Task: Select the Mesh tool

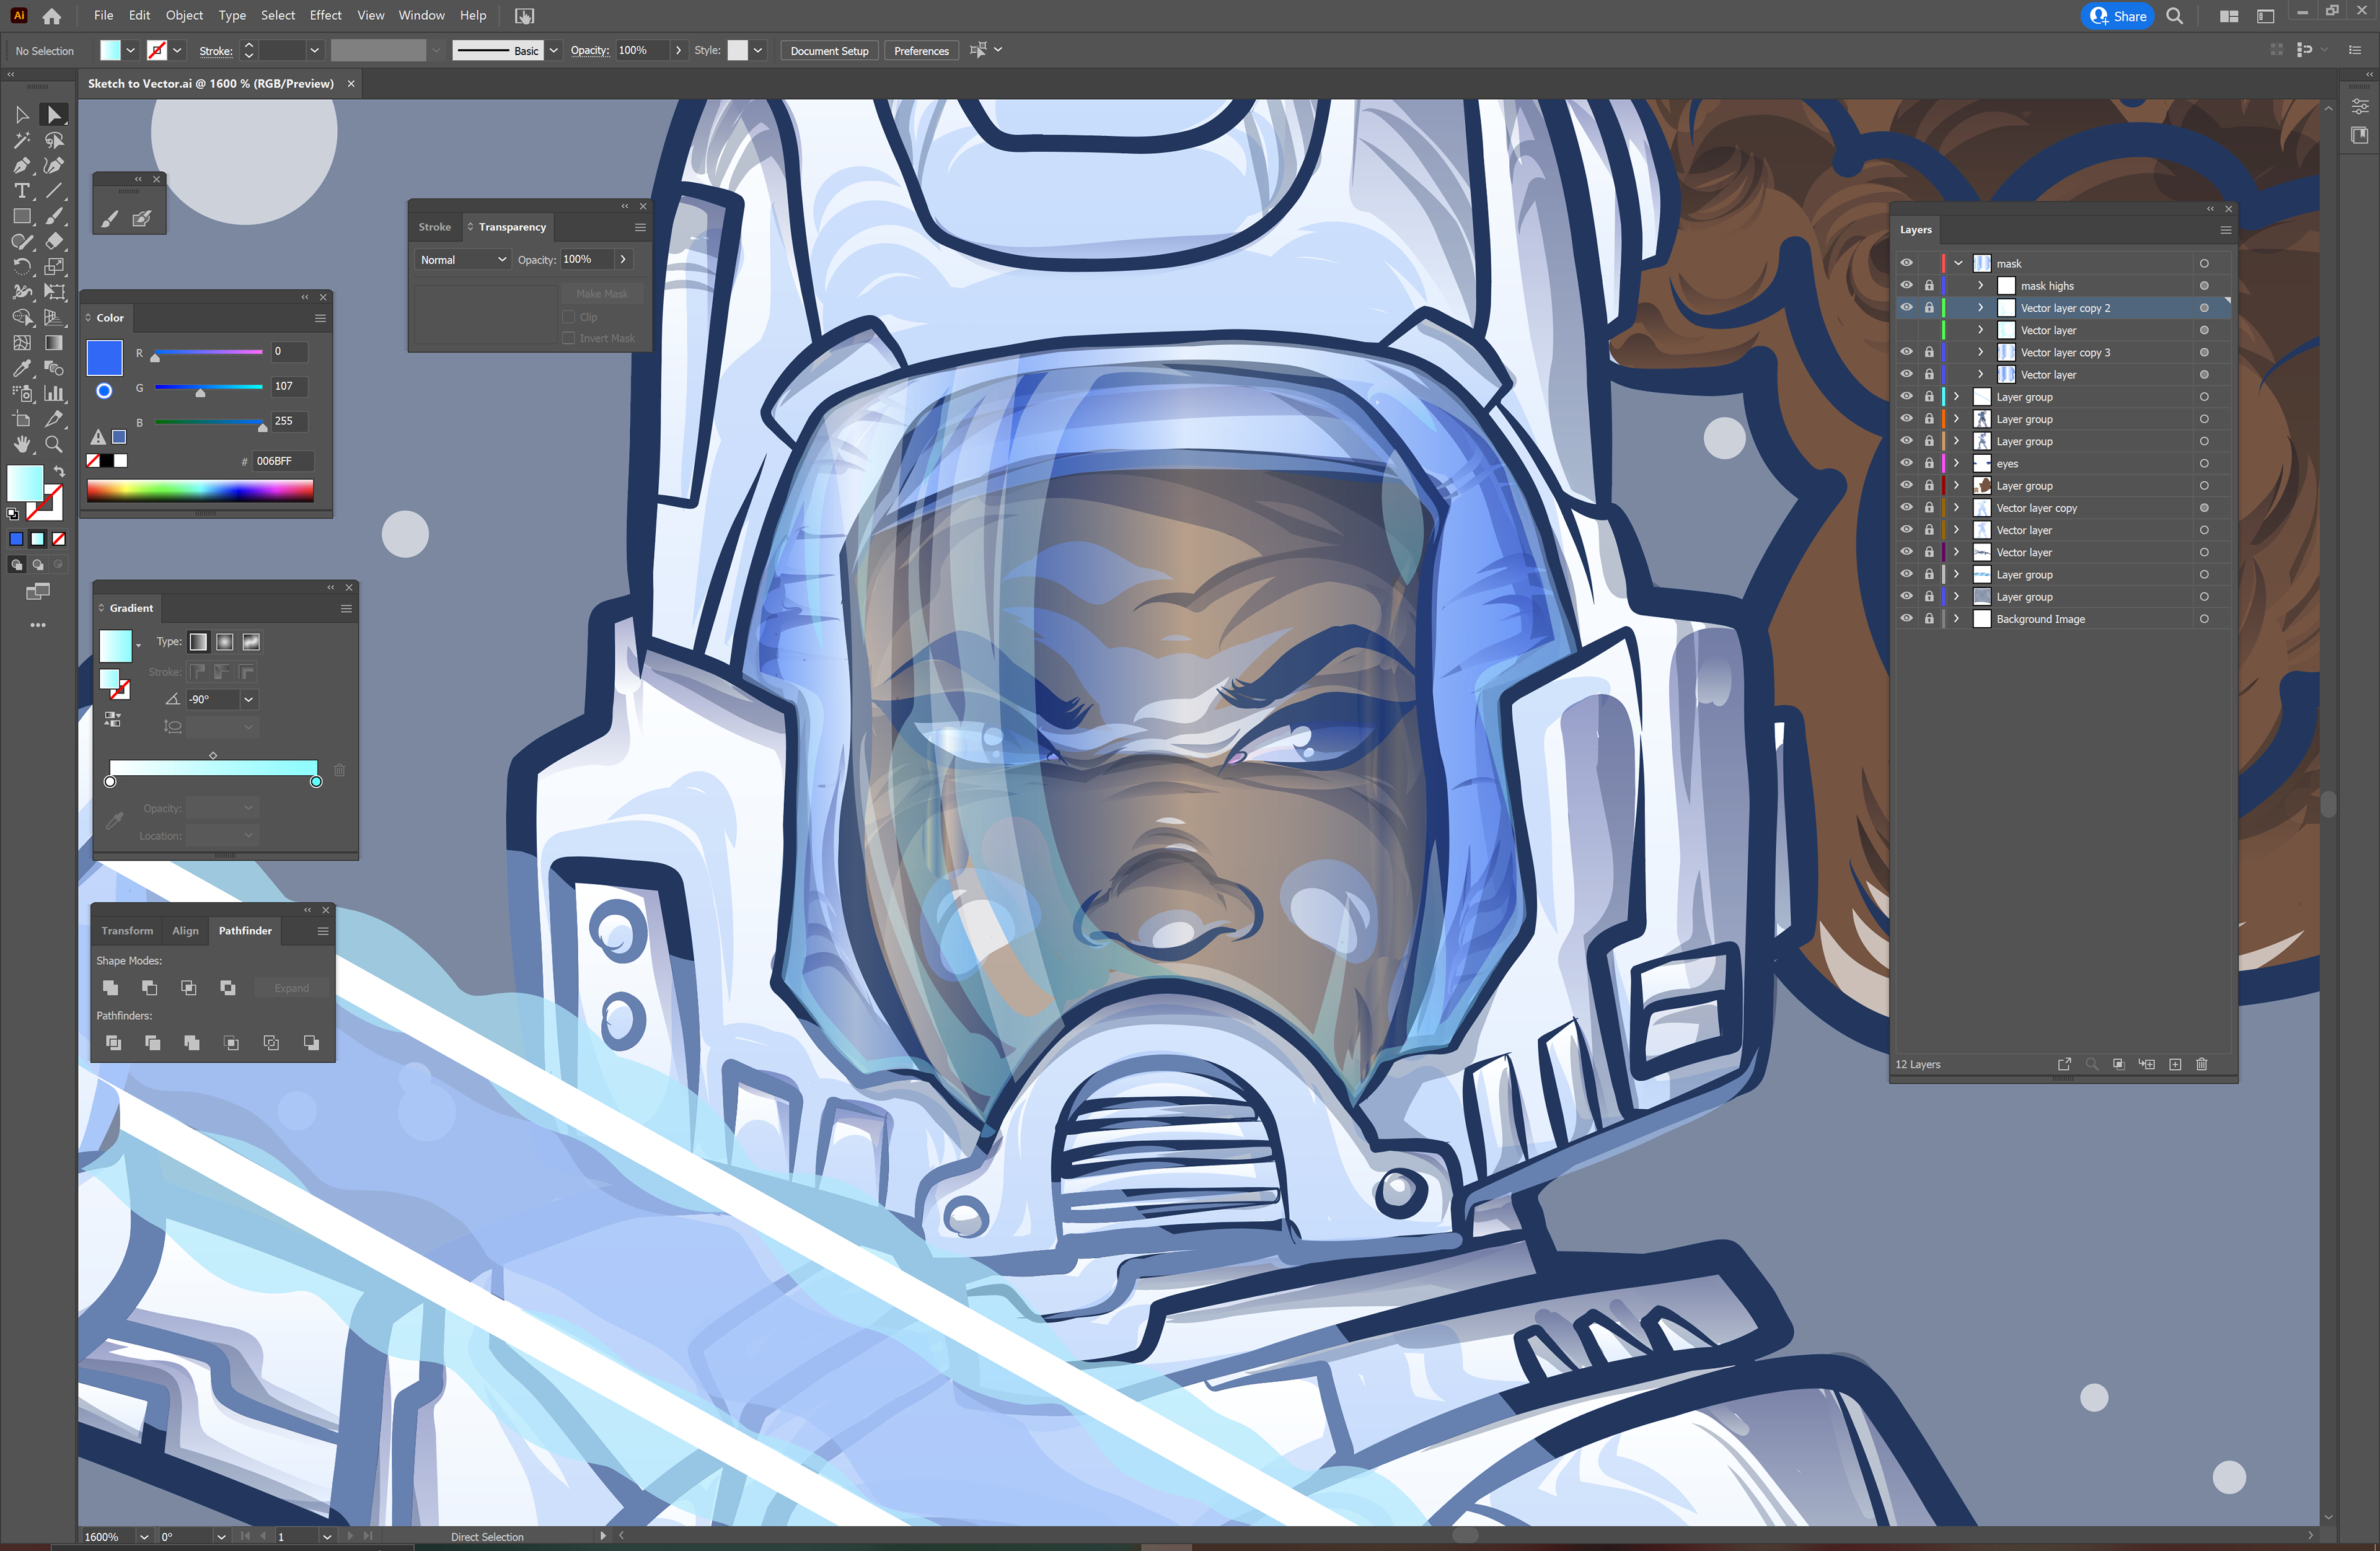Action: (22, 343)
